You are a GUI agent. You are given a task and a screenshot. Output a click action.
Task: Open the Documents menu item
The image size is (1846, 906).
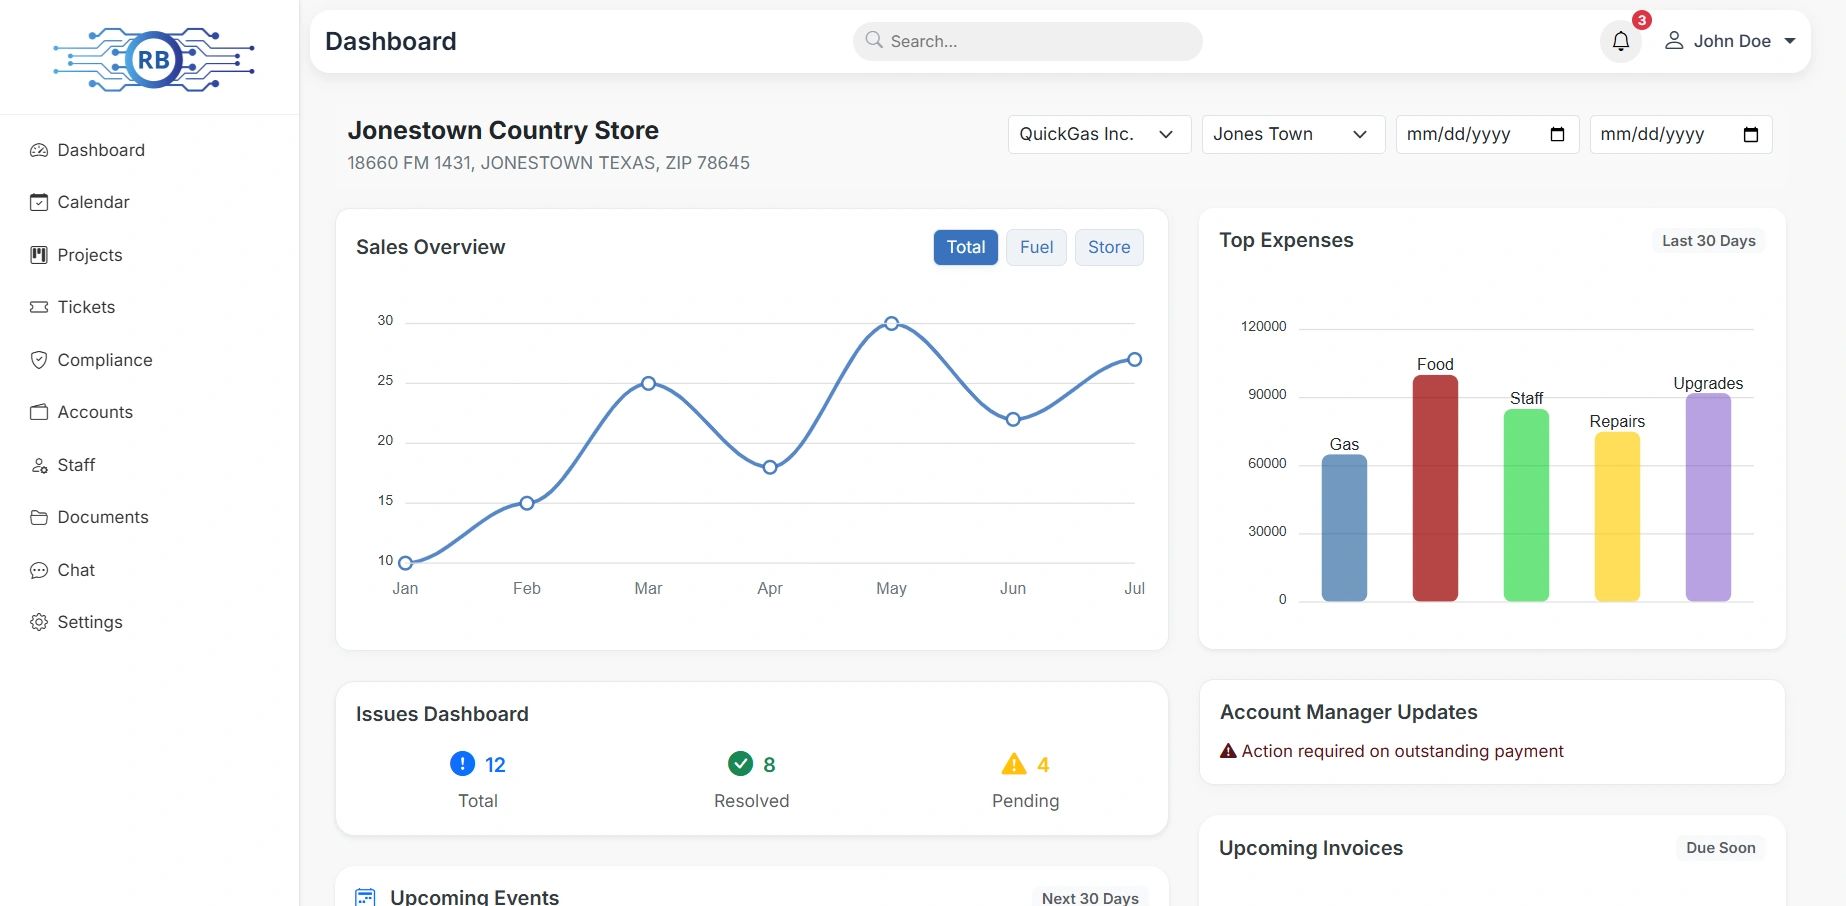click(x=102, y=517)
